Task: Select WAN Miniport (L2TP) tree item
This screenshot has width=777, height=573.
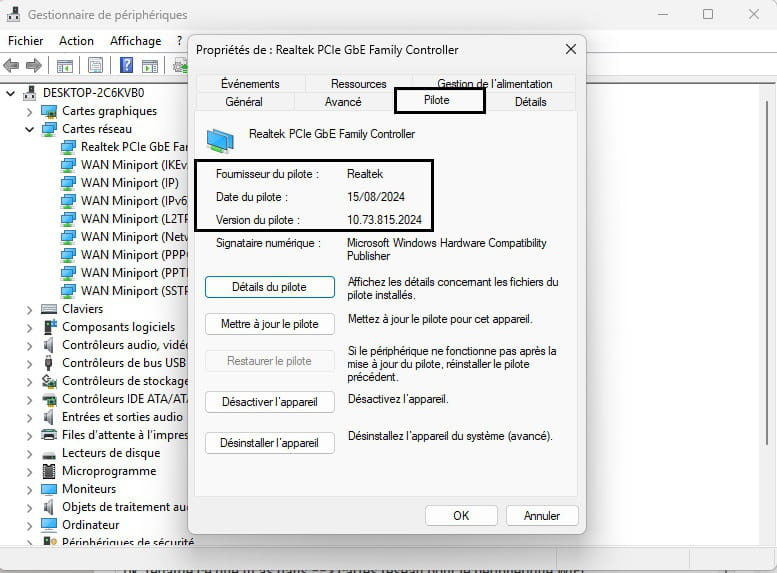Action: click(x=123, y=219)
